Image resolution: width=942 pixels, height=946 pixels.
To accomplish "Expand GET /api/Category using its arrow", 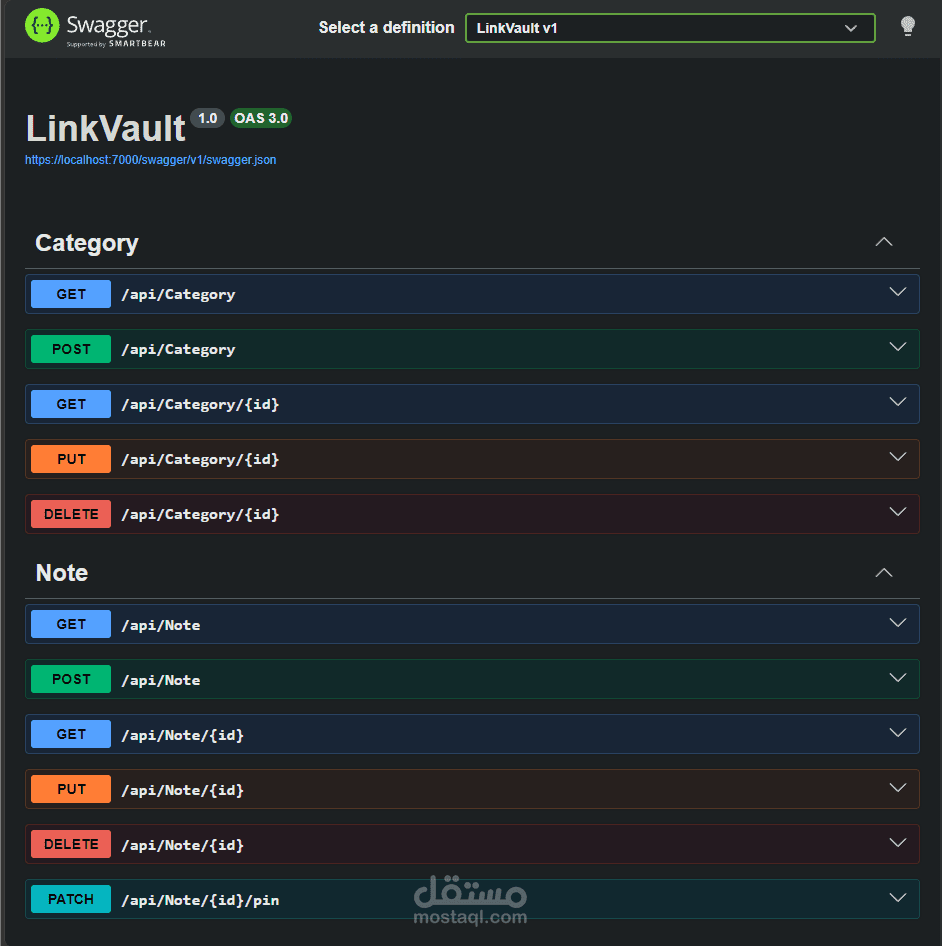I will (x=898, y=292).
